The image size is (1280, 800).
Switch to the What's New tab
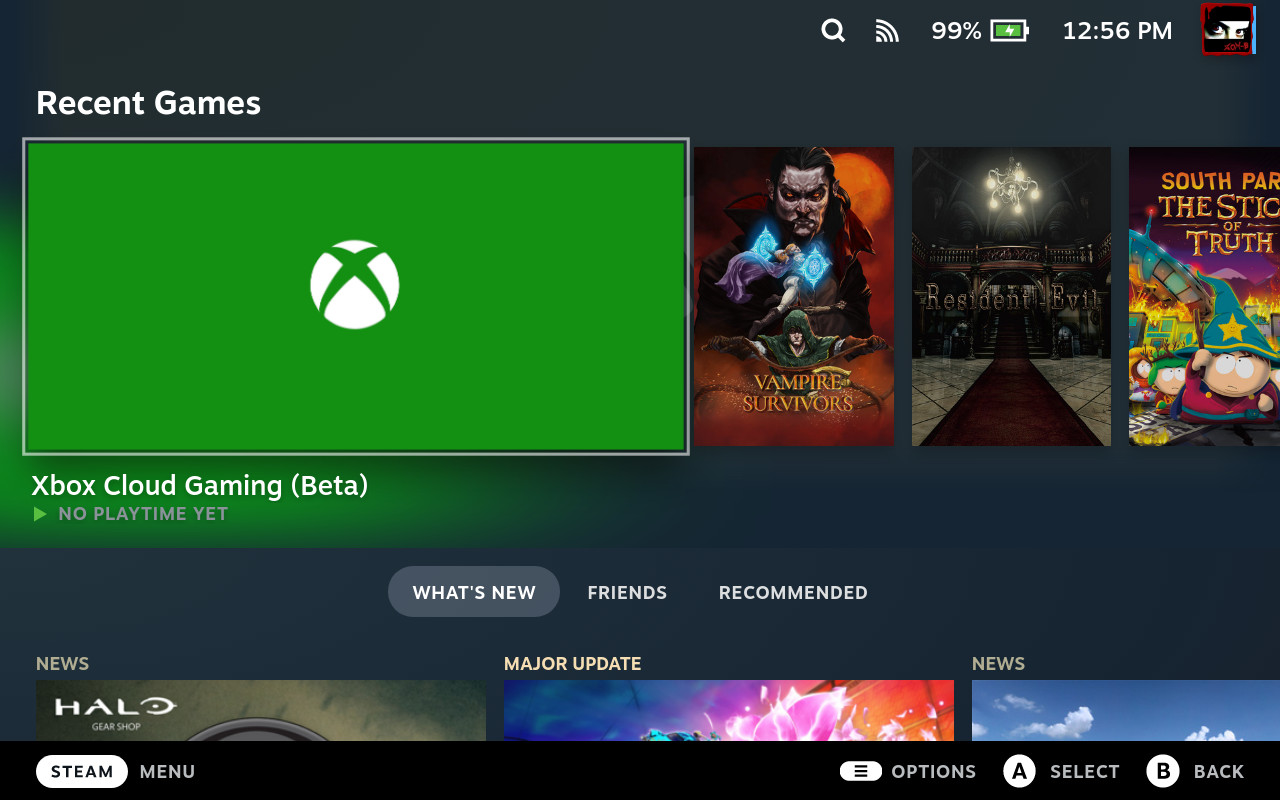pos(474,592)
